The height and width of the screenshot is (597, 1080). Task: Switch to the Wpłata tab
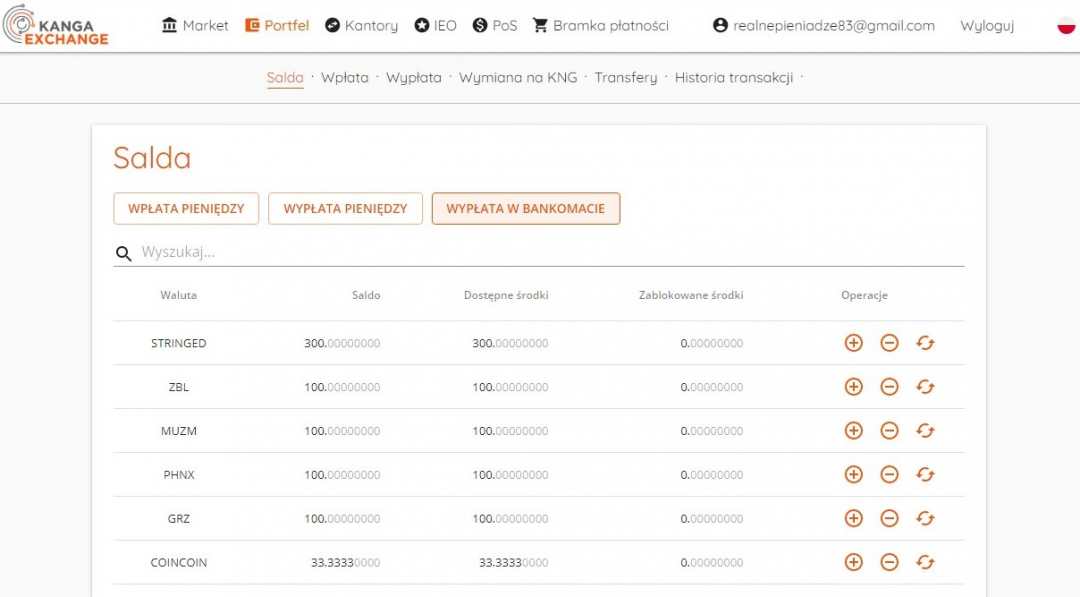click(x=344, y=77)
